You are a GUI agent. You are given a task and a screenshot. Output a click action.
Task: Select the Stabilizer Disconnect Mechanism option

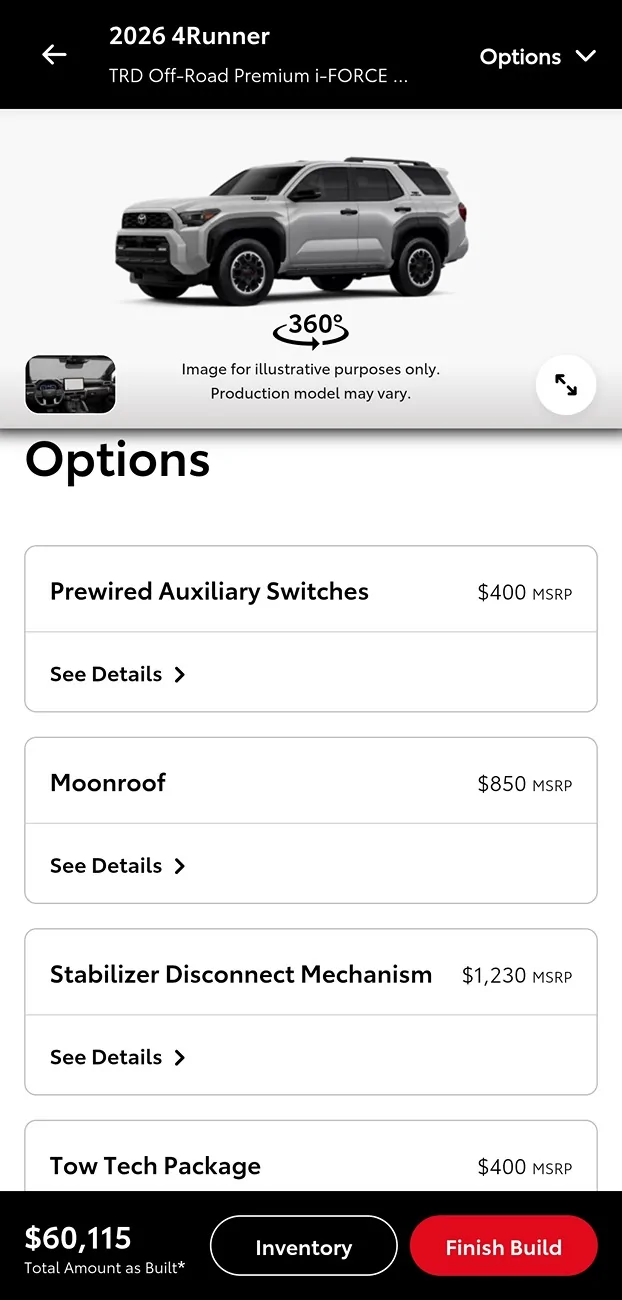click(x=311, y=973)
